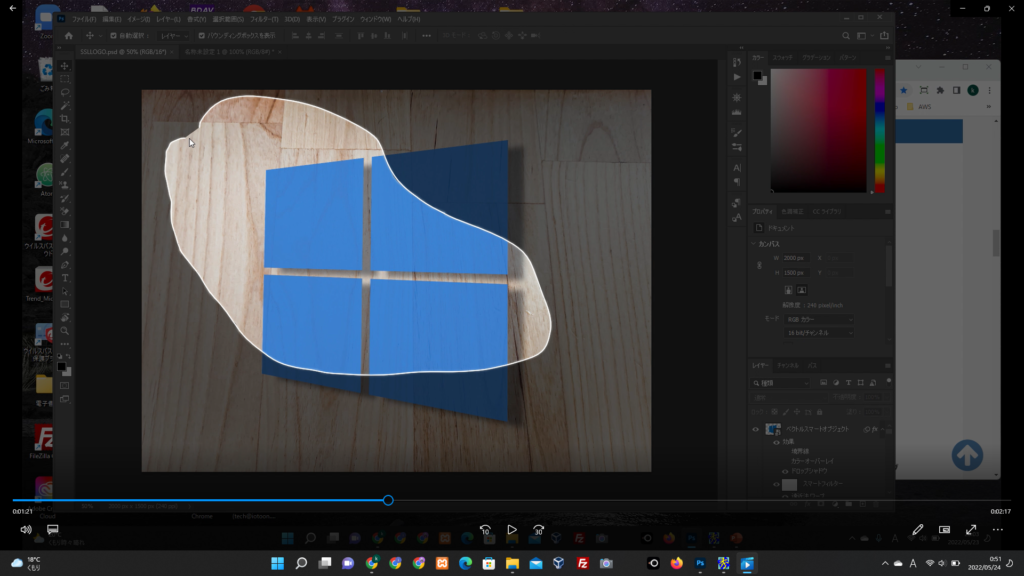Go back with the top-left arrow
The height and width of the screenshot is (576, 1024).
[12, 8]
